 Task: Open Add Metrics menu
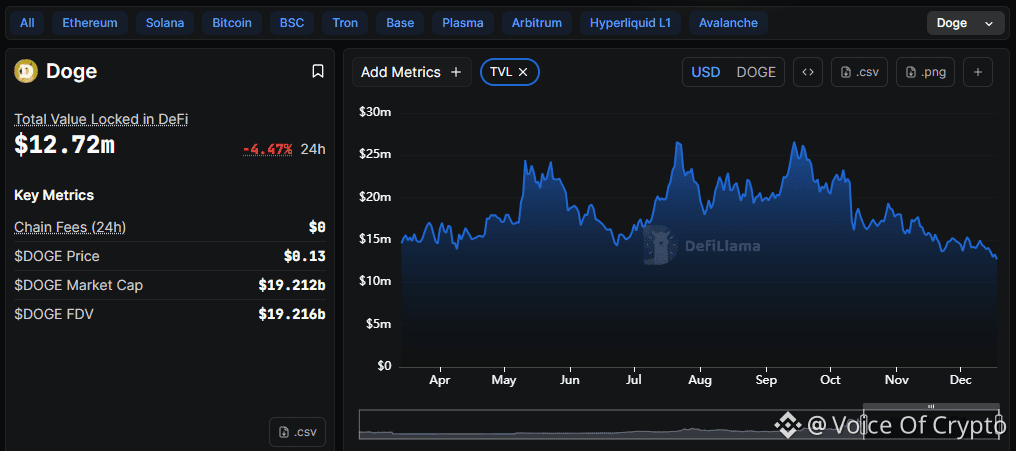pos(411,72)
